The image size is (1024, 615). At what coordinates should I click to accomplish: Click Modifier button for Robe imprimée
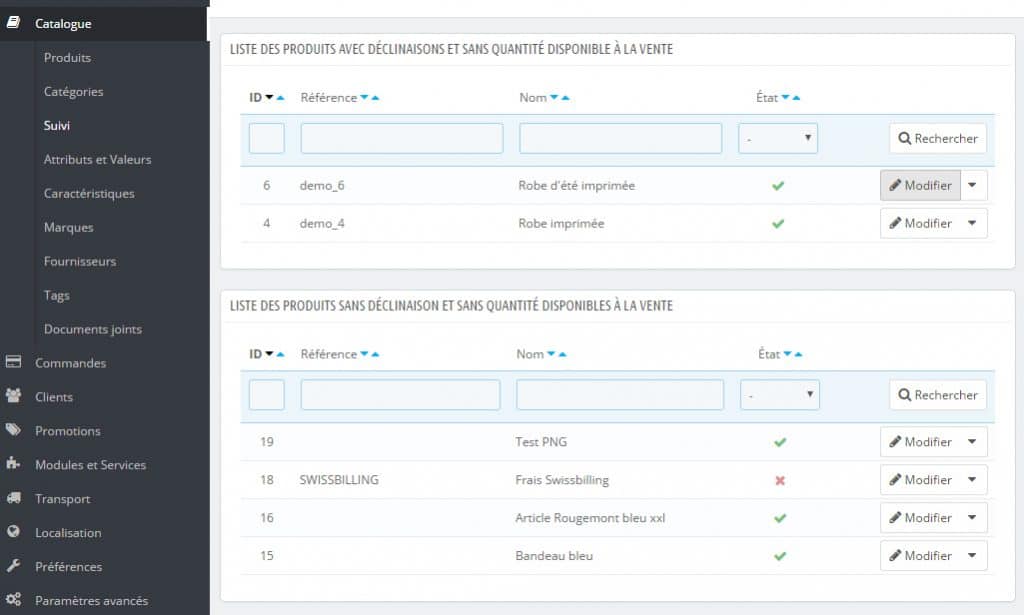920,223
